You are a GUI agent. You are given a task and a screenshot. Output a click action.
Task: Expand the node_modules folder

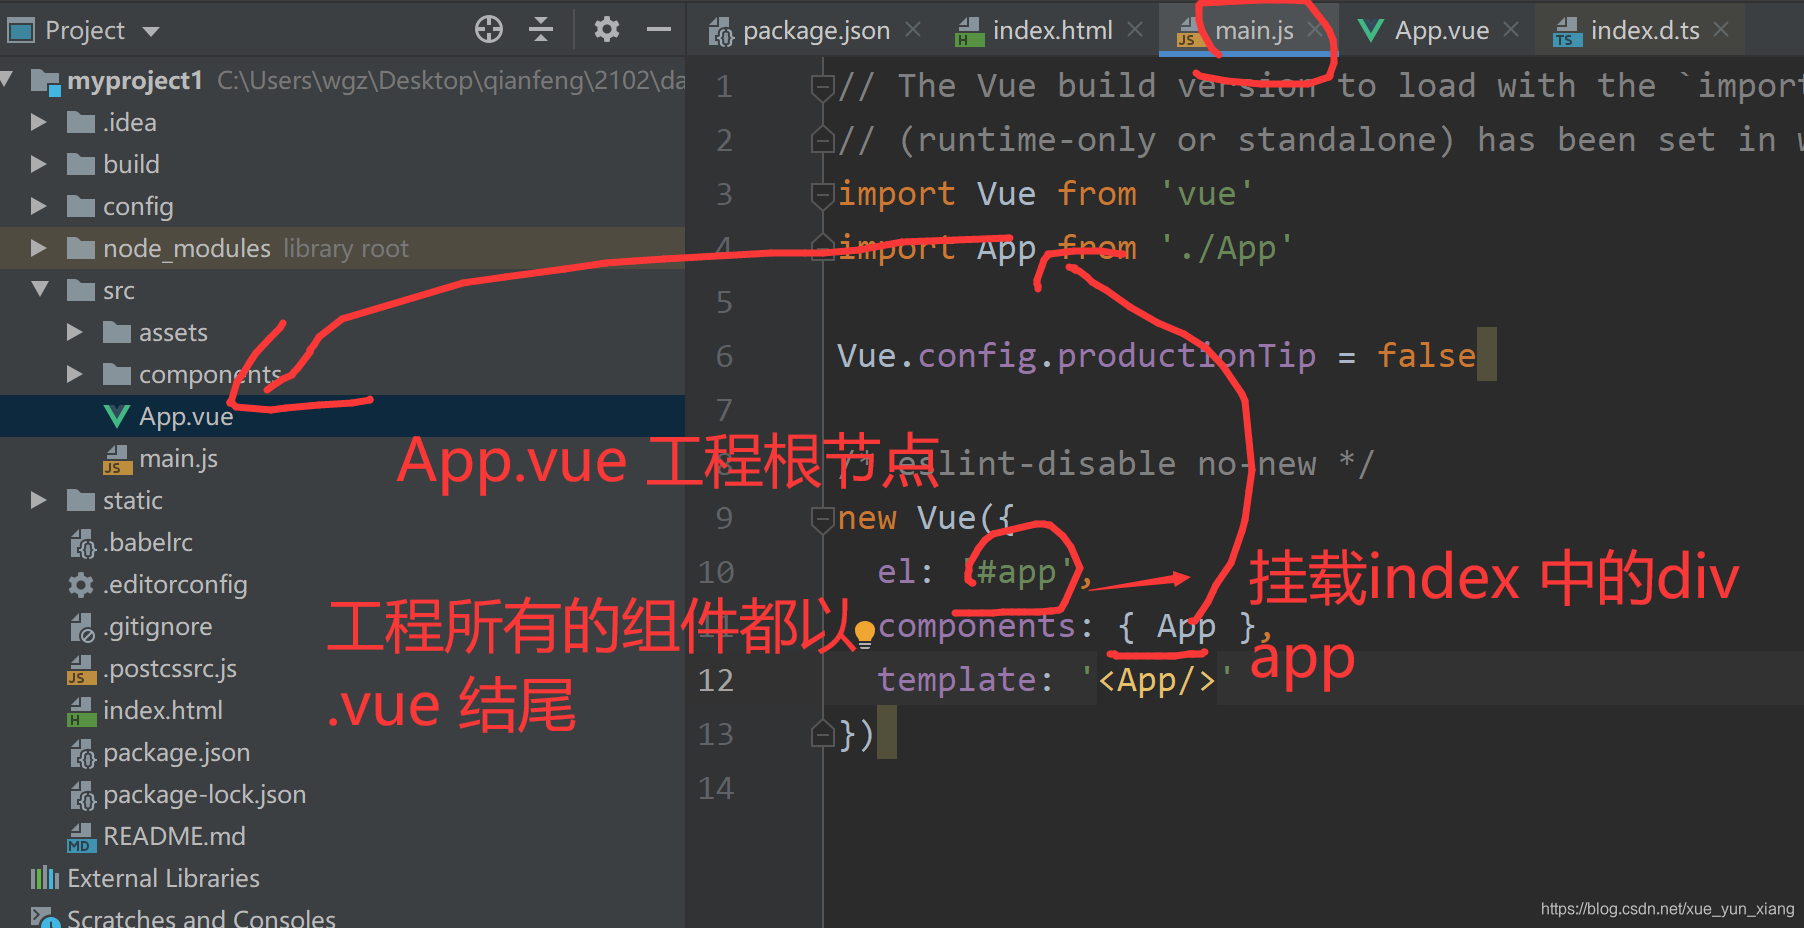pyautogui.click(x=38, y=248)
